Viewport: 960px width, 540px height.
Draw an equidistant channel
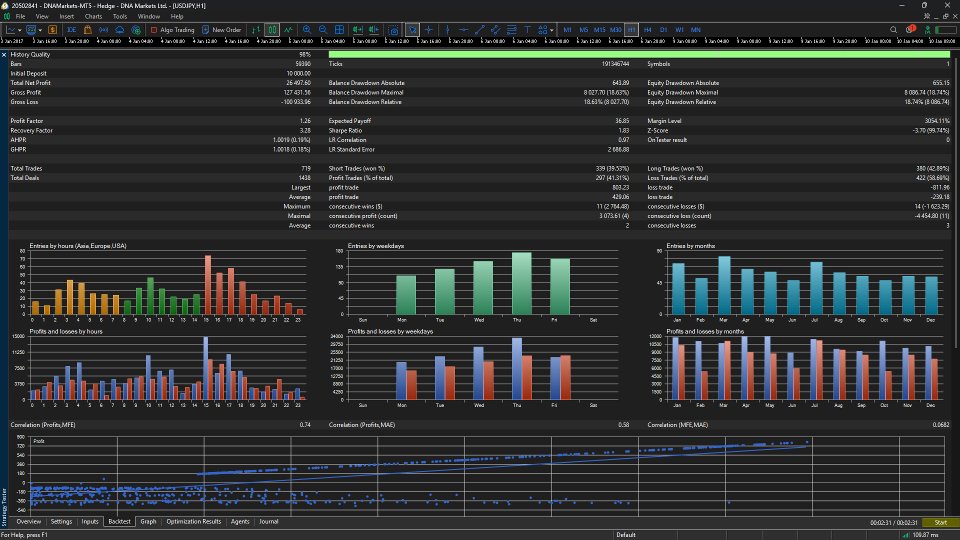click(x=495, y=29)
